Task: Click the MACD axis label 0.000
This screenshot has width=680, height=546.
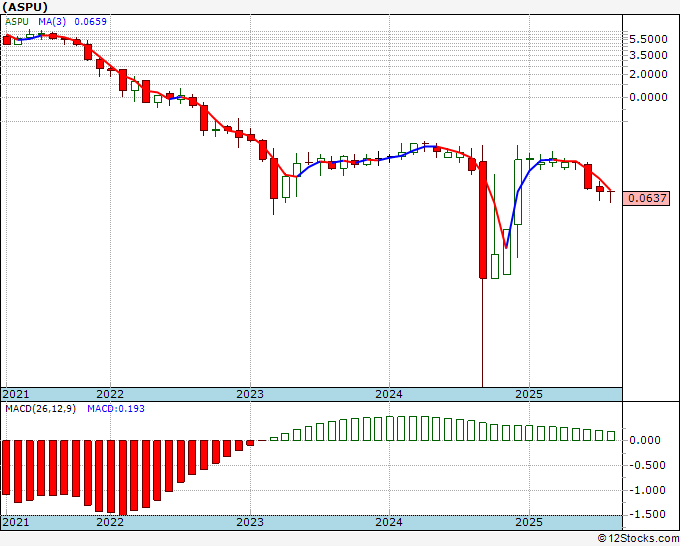Action: pyautogui.click(x=644, y=441)
